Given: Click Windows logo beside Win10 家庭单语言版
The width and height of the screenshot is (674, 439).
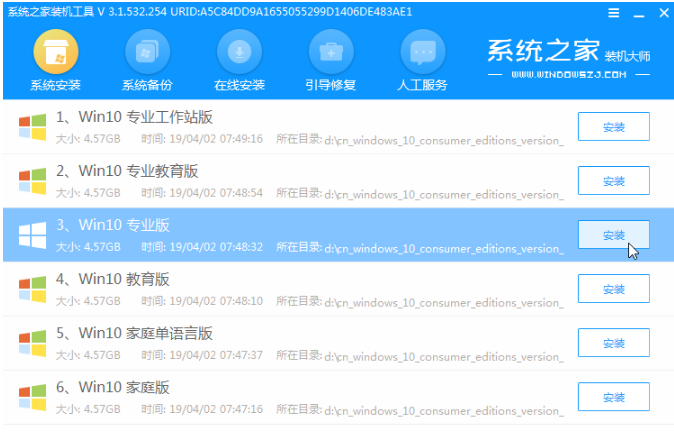Looking at the screenshot, I should coord(33,344).
